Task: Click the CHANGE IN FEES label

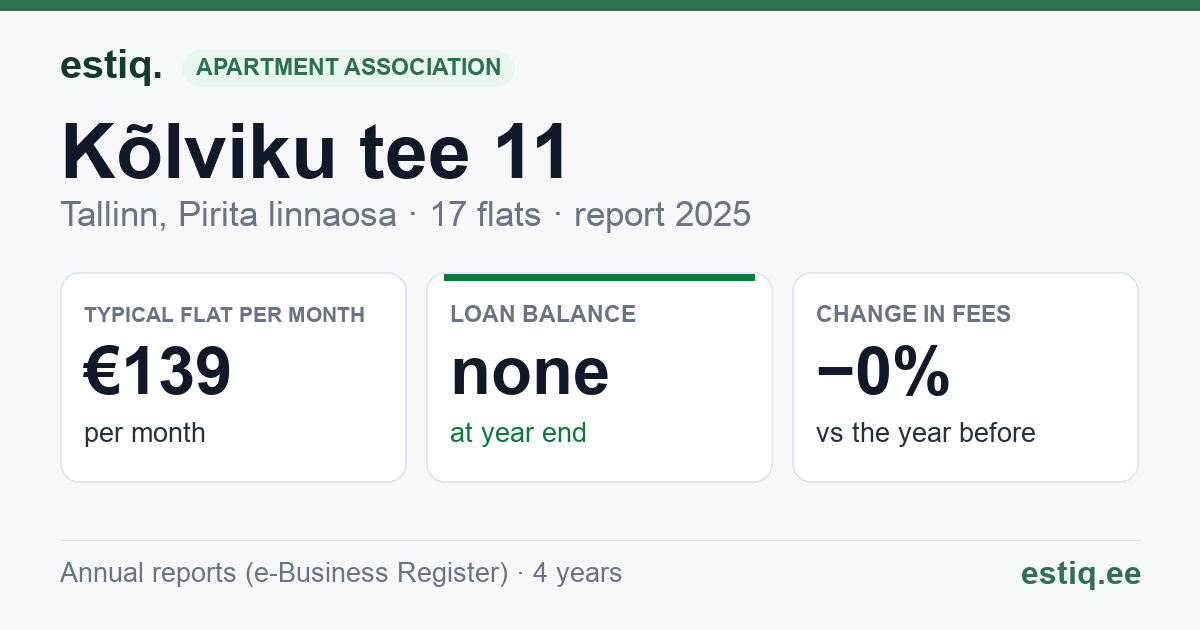Action: (914, 314)
